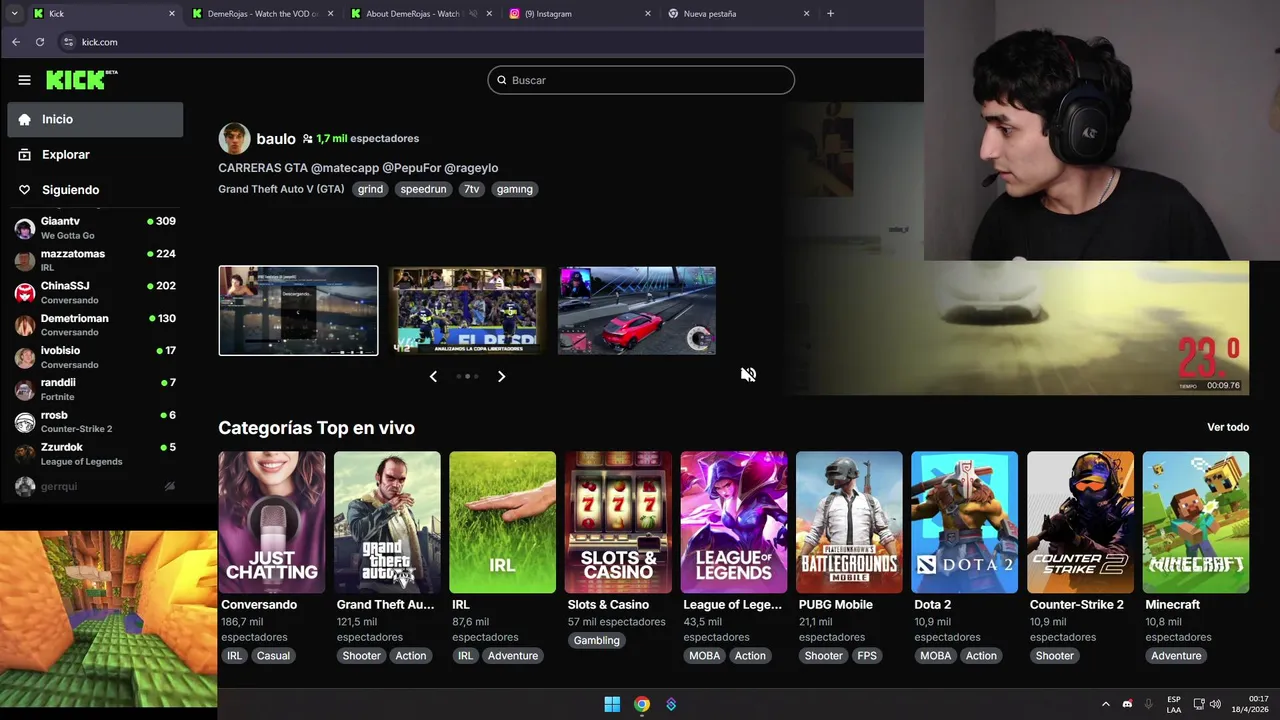Open the hamburger menu beside Kick logo
The image size is (1280, 720).
tap(24, 80)
